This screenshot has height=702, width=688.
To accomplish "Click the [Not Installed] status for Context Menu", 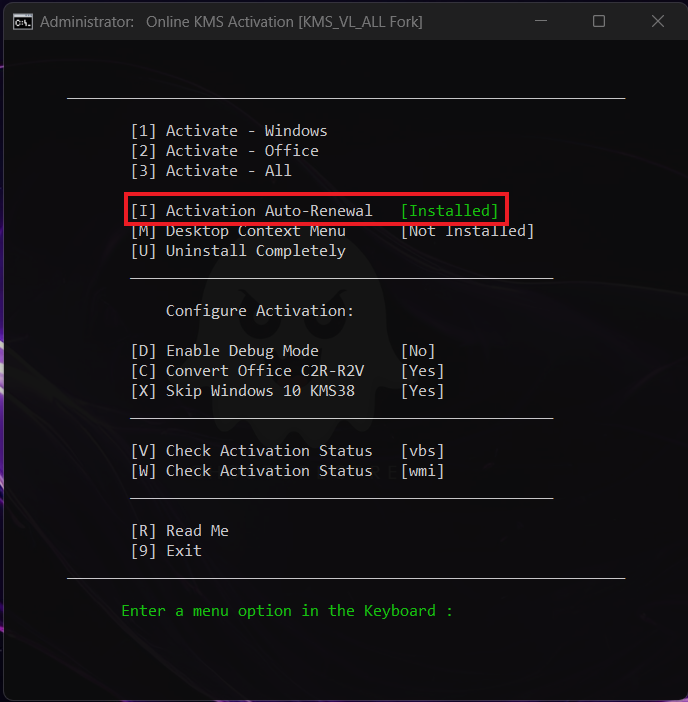I will 467,231.
